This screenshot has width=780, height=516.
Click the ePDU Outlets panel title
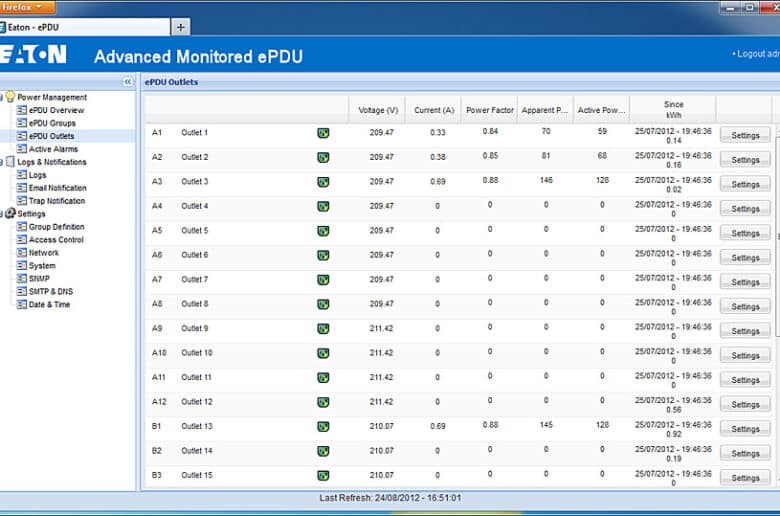pos(171,82)
